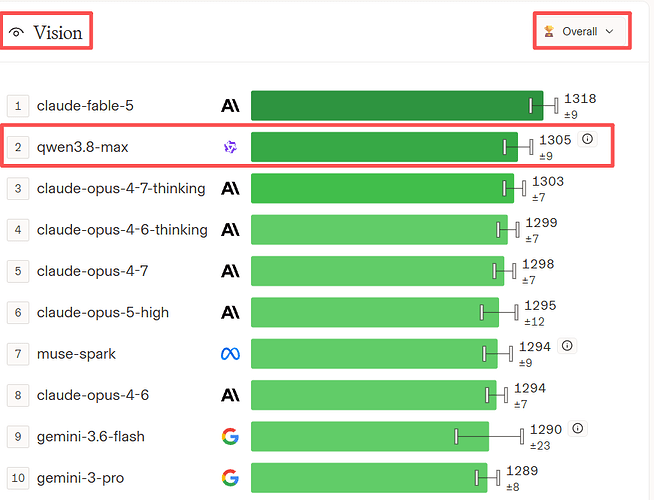Select the claude-opus-4-6 model name
654x500 pixels.
93,395
